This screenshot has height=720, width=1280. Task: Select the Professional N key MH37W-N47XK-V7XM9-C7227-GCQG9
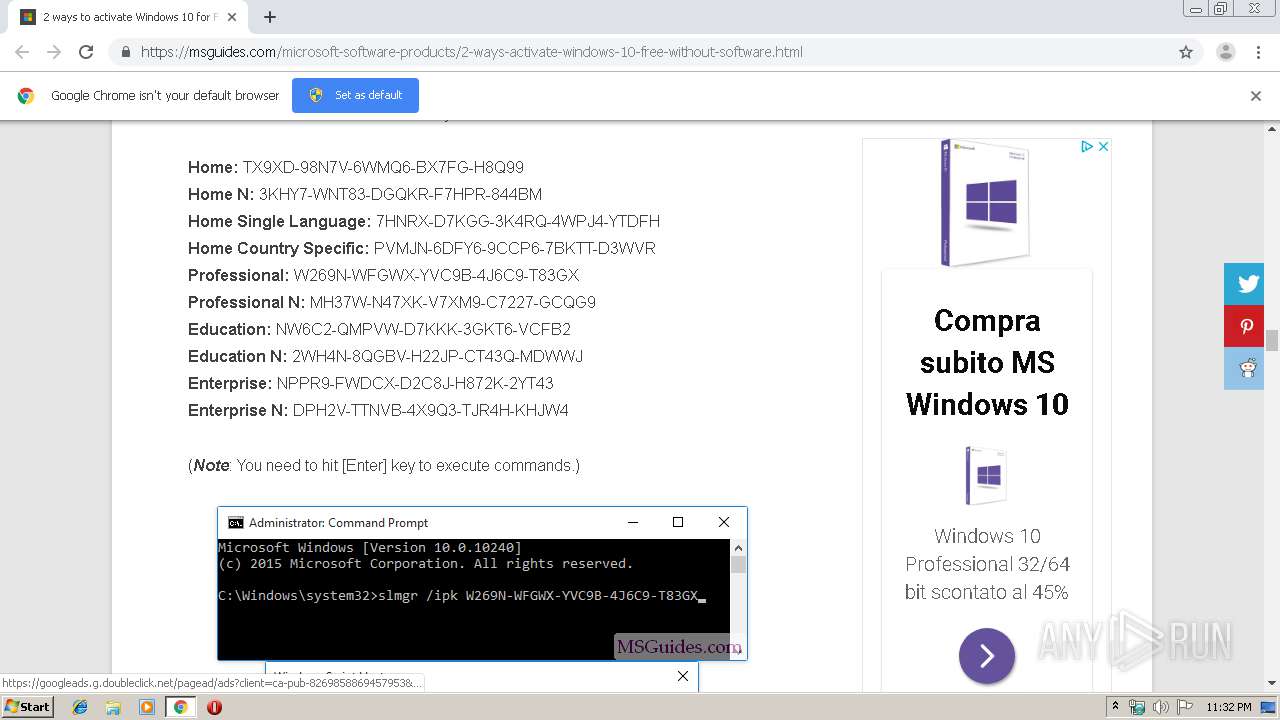coord(453,302)
